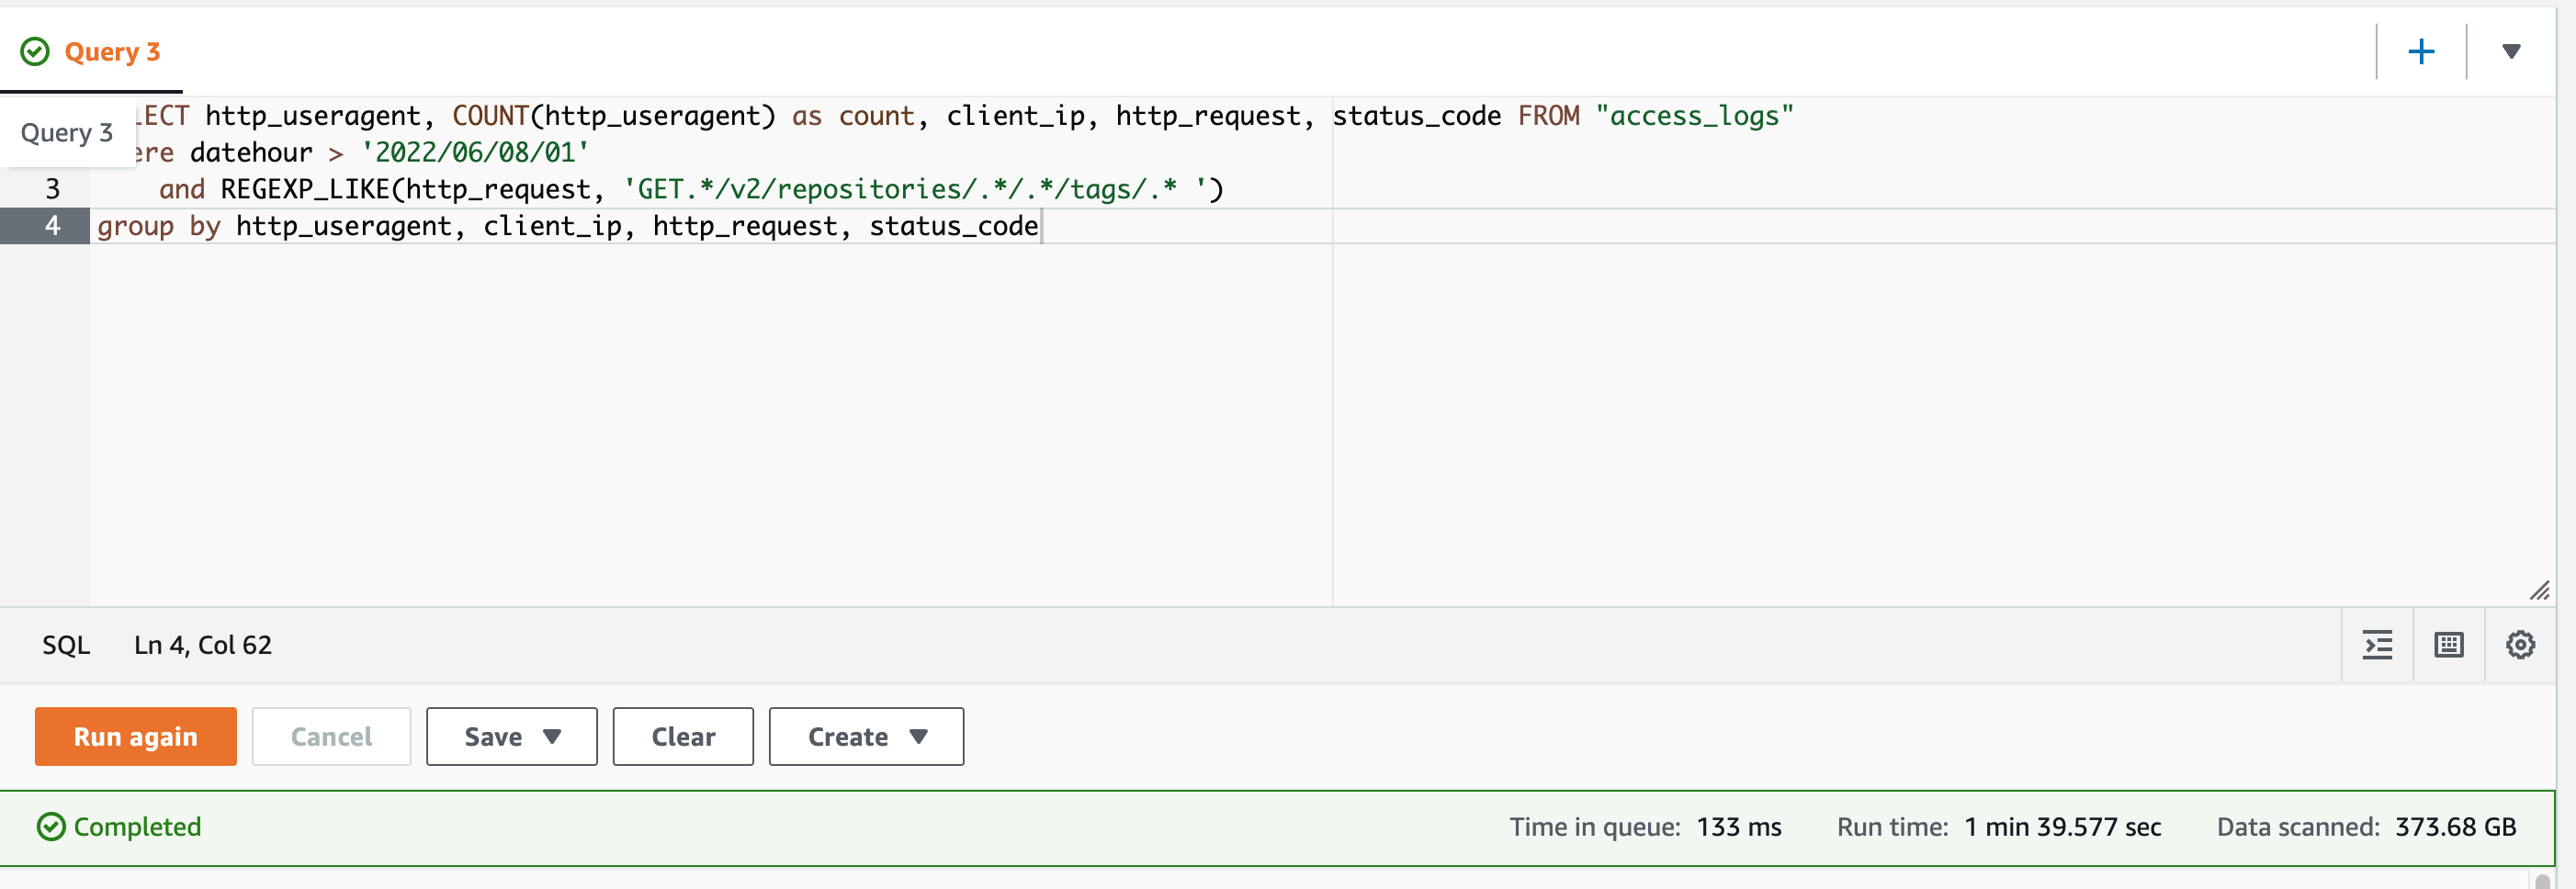This screenshot has height=889, width=2576.
Task: Click the green check icon on Query 3 tab
Action: (x=33, y=51)
